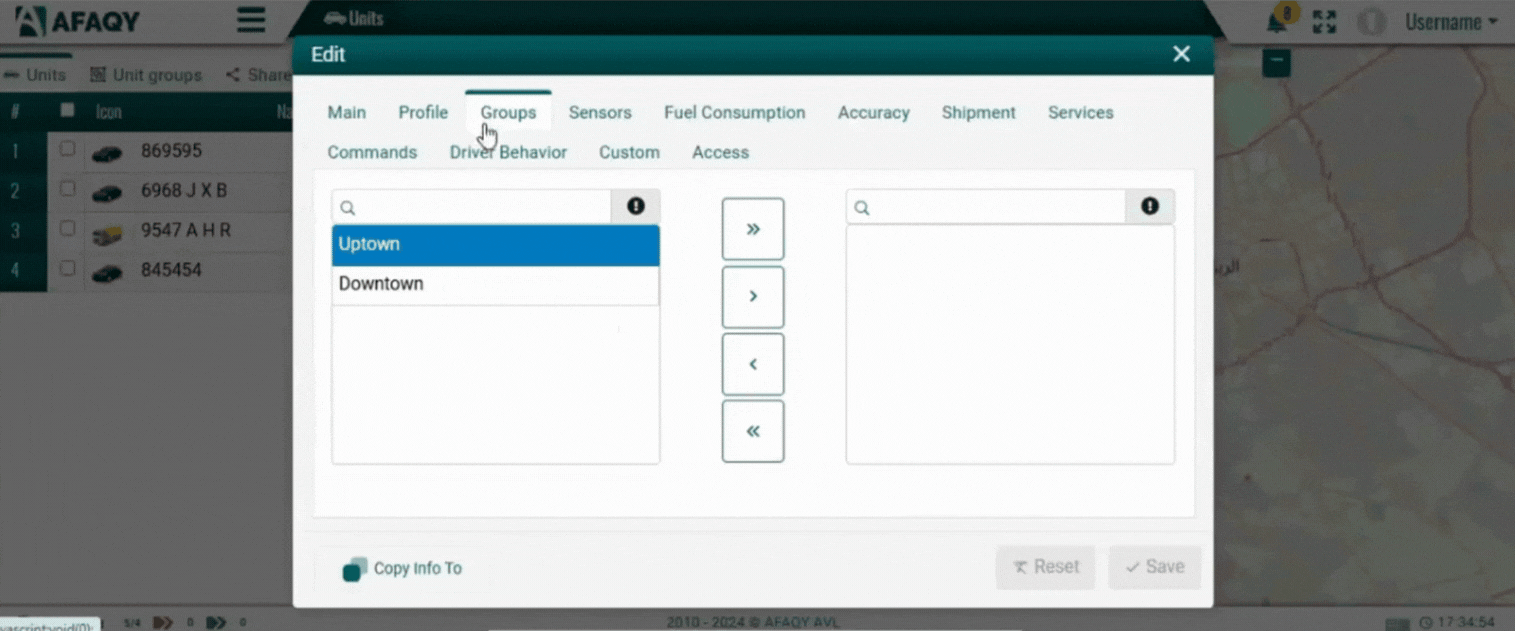
Task: Click the move selected left arrow
Action: (x=753, y=364)
